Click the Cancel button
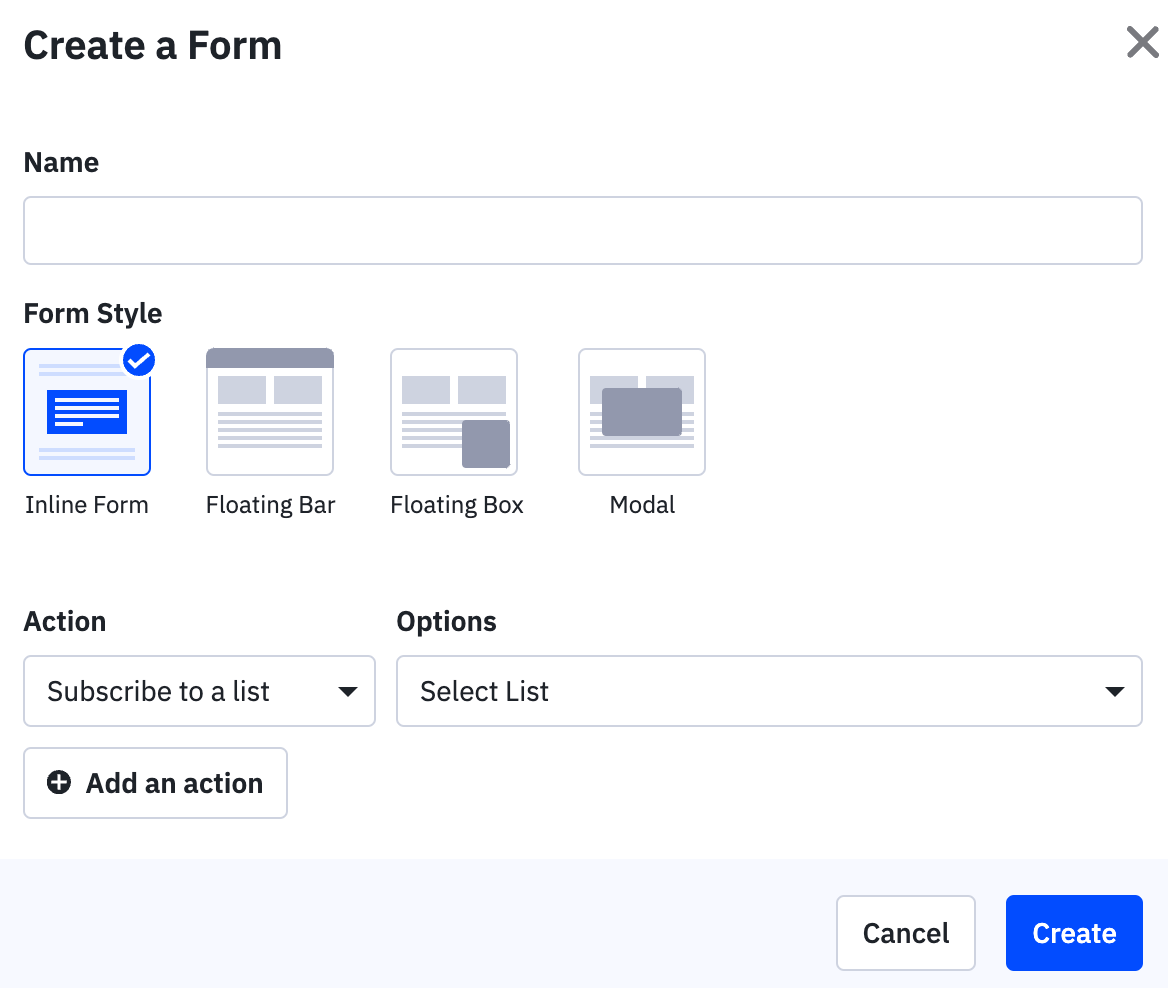The width and height of the screenshot is (1168, 988). 905,932
